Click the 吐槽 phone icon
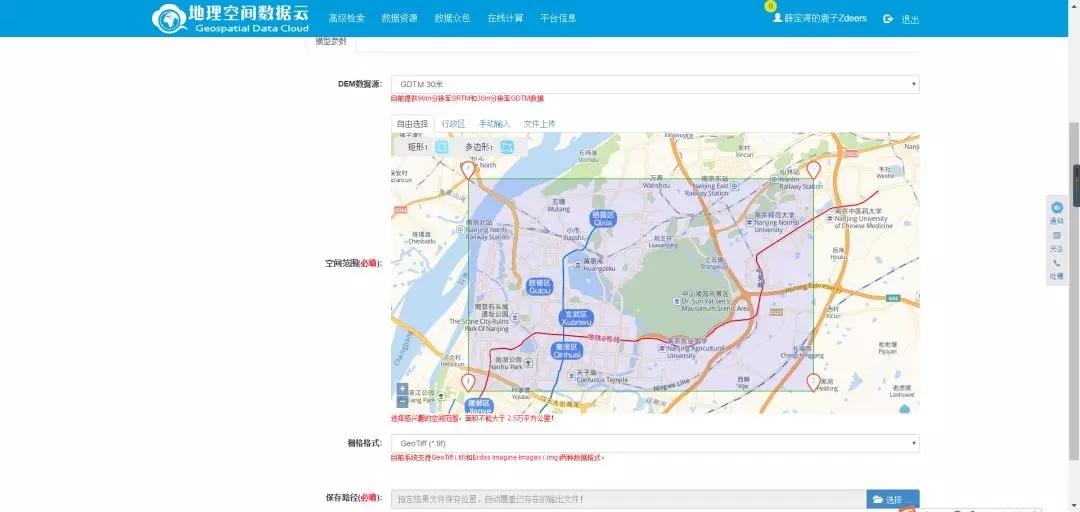 (1057, 263)
